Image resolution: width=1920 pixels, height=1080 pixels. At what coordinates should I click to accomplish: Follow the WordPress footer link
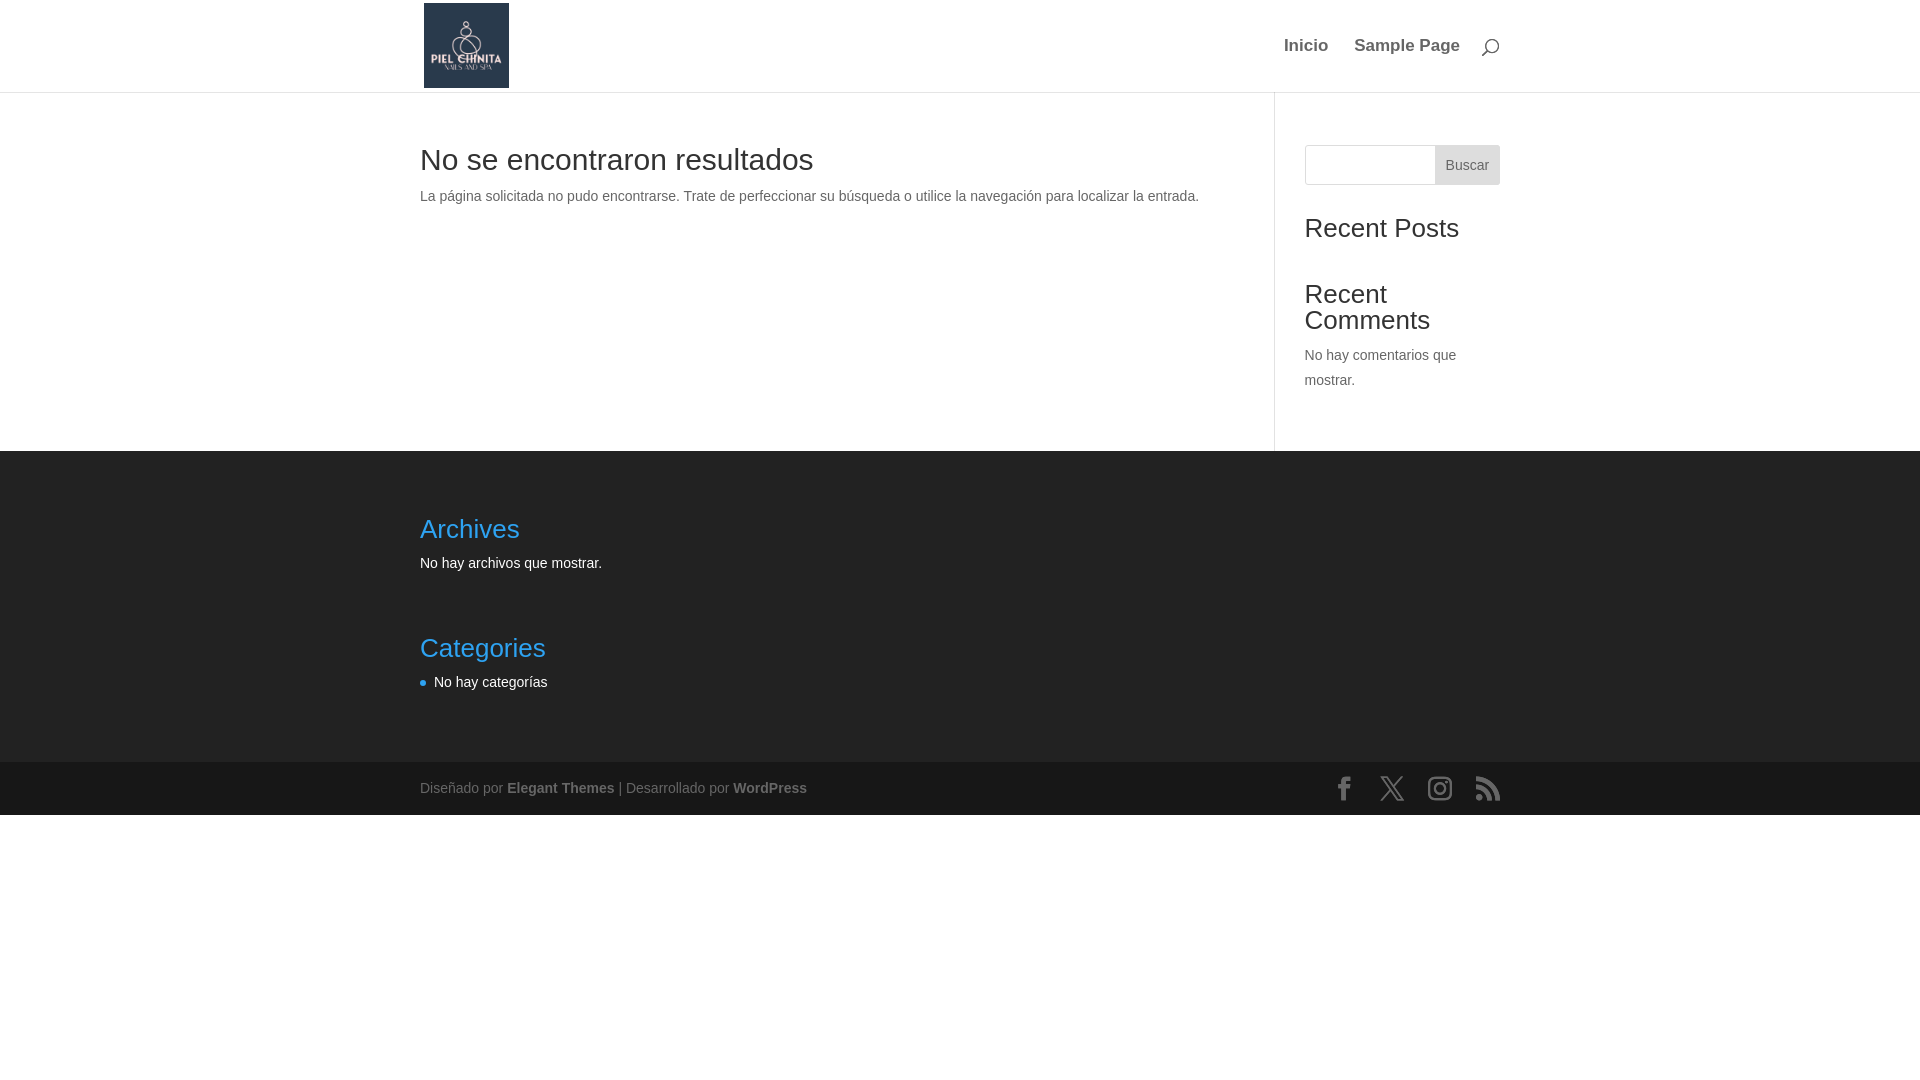[770, 788]
